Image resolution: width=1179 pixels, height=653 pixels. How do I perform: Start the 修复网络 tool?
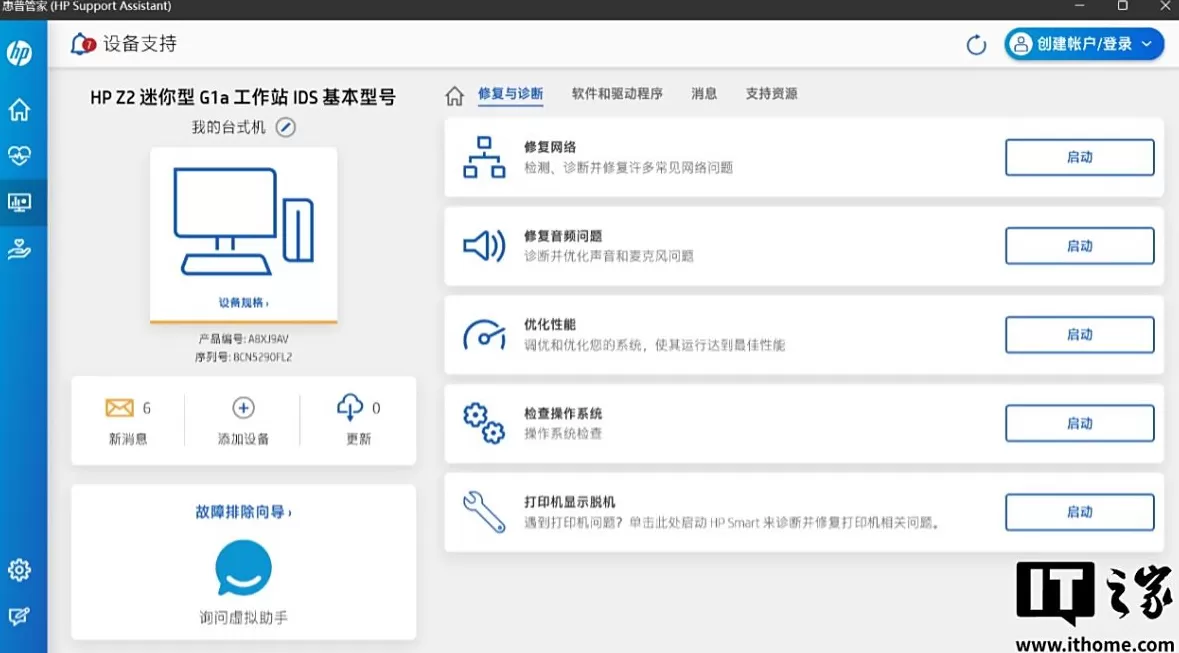[x=1079, y=158]
